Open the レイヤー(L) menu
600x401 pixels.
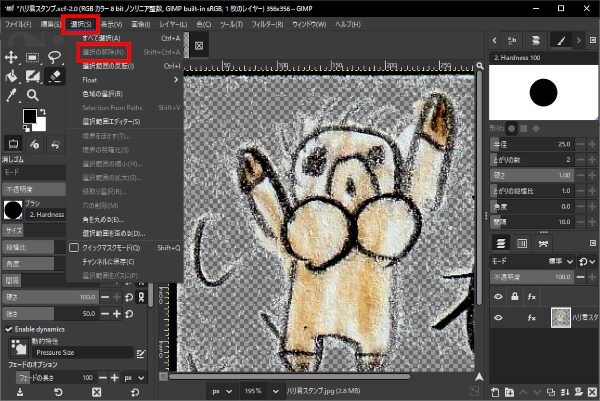(173, 24)
